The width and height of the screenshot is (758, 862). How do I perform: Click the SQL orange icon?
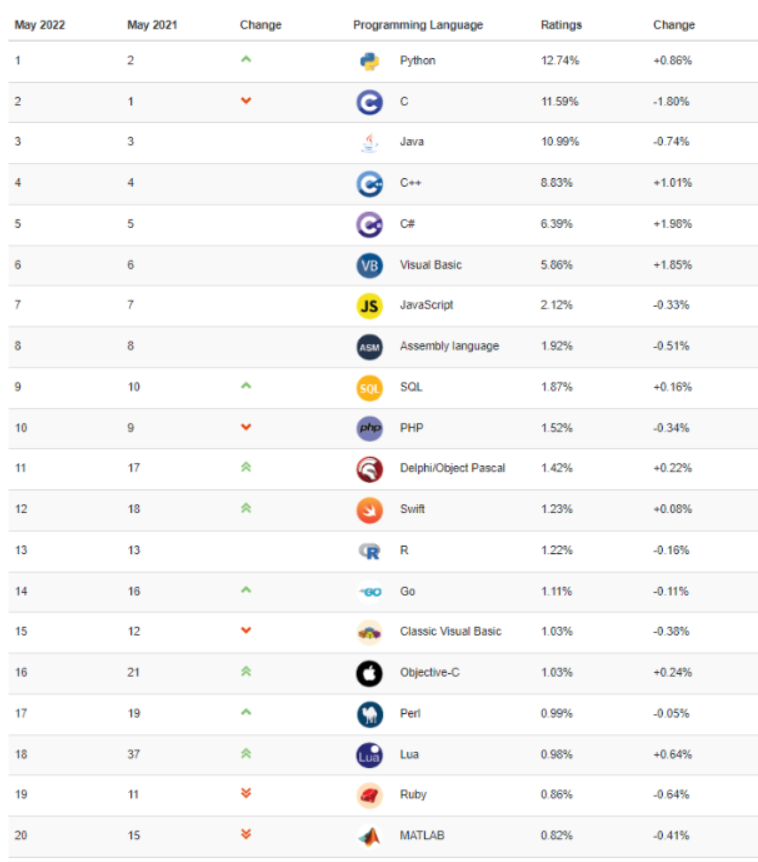click(x=369, y=387)
